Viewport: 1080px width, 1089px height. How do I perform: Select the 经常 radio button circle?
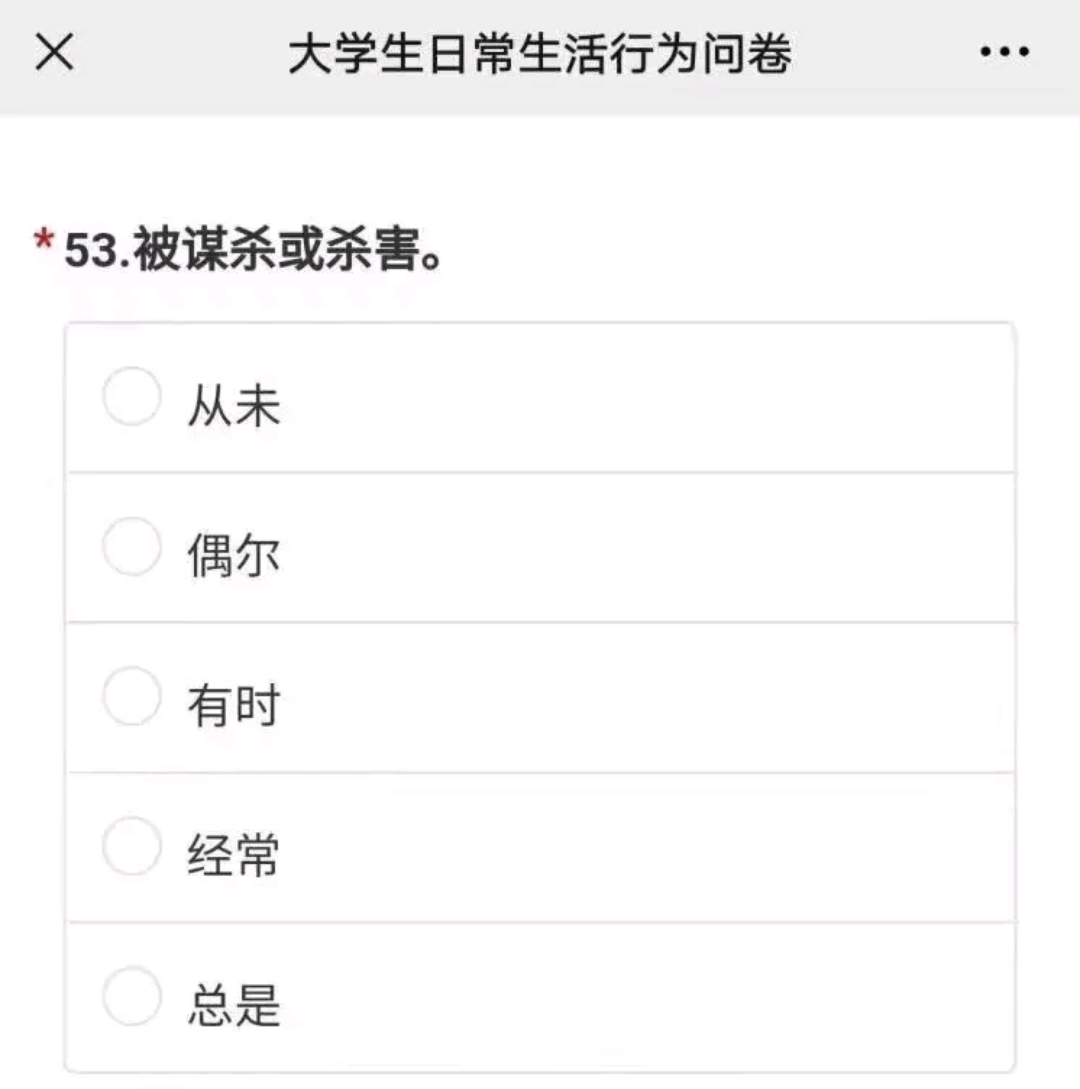(131, 847)
